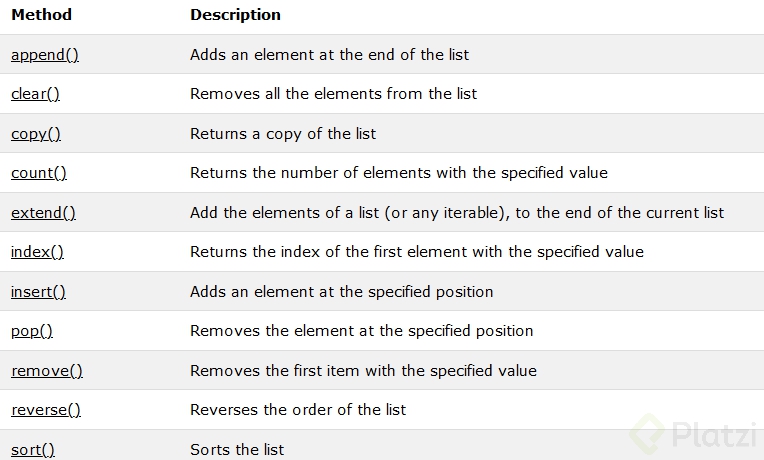Click the 'Adds an element at the end' description
Viewport: 764px width, 460px height.
pos(329,55)
